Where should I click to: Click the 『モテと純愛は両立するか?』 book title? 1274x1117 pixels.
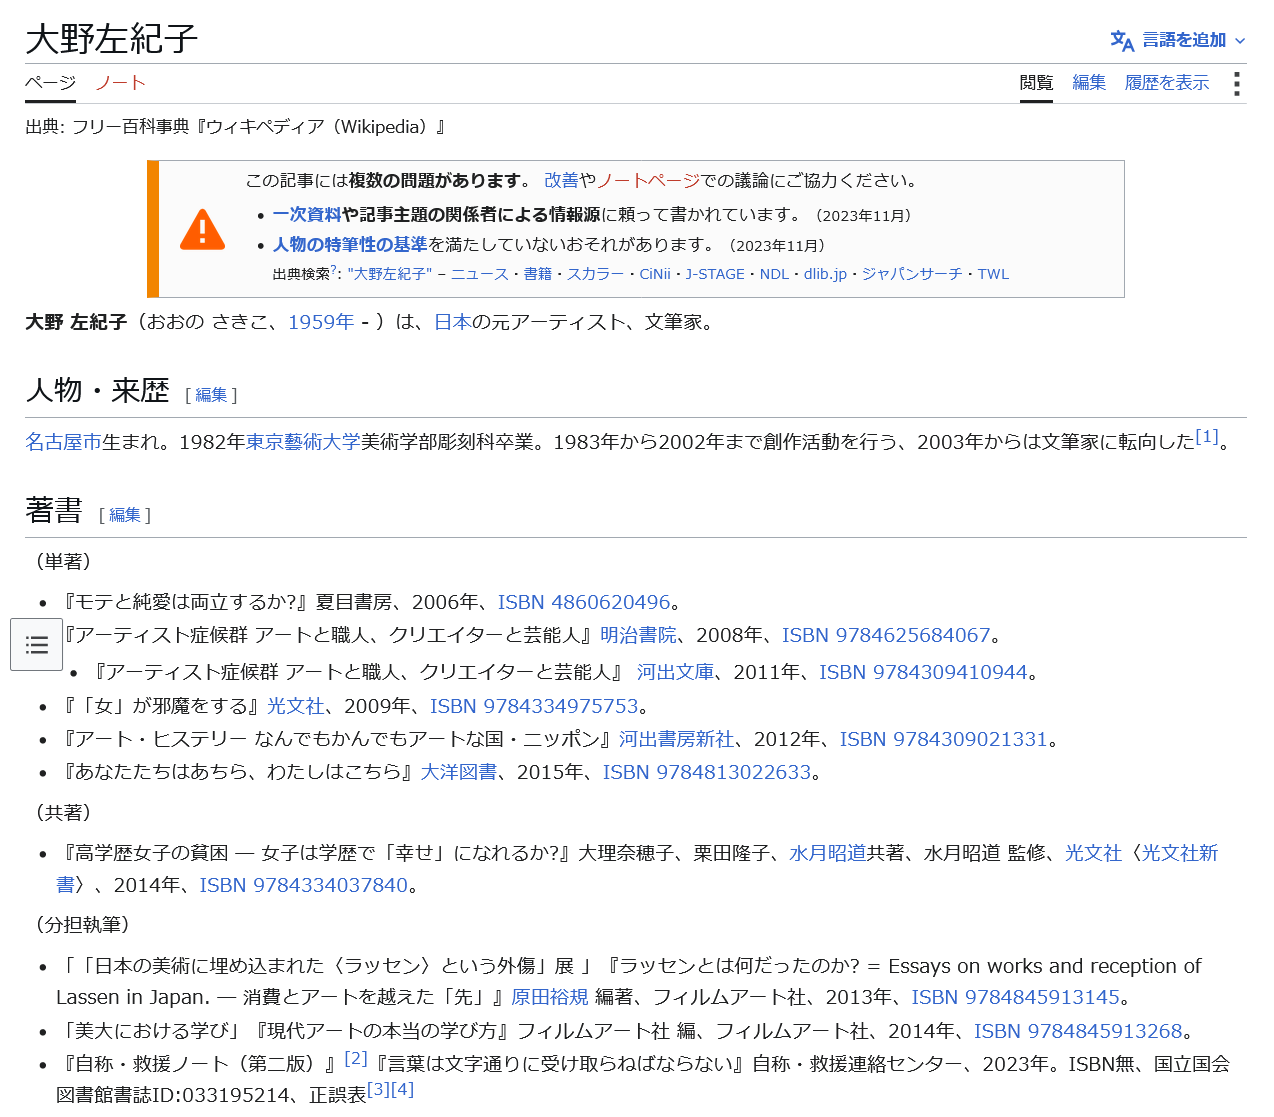185,602
